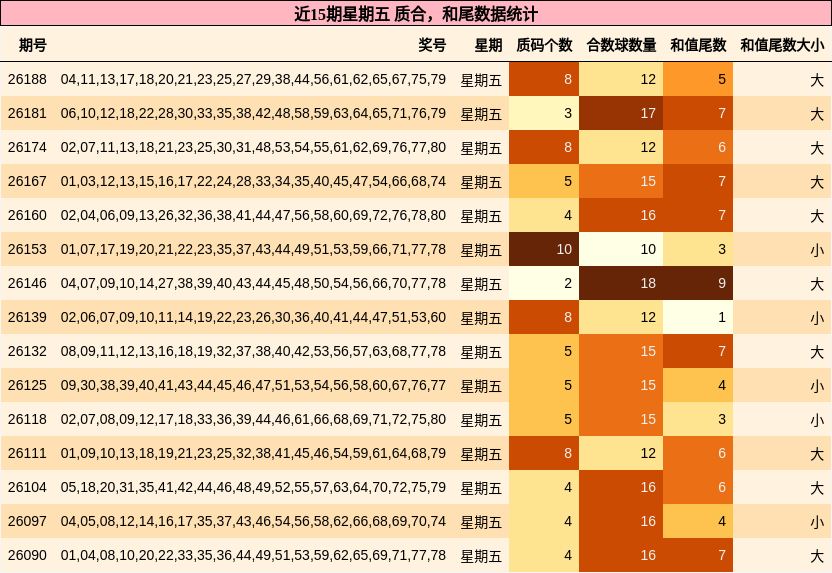Click the winning numbers for period 26118
This screenshot has height=573, width=832.
click(x=253, y=419)
